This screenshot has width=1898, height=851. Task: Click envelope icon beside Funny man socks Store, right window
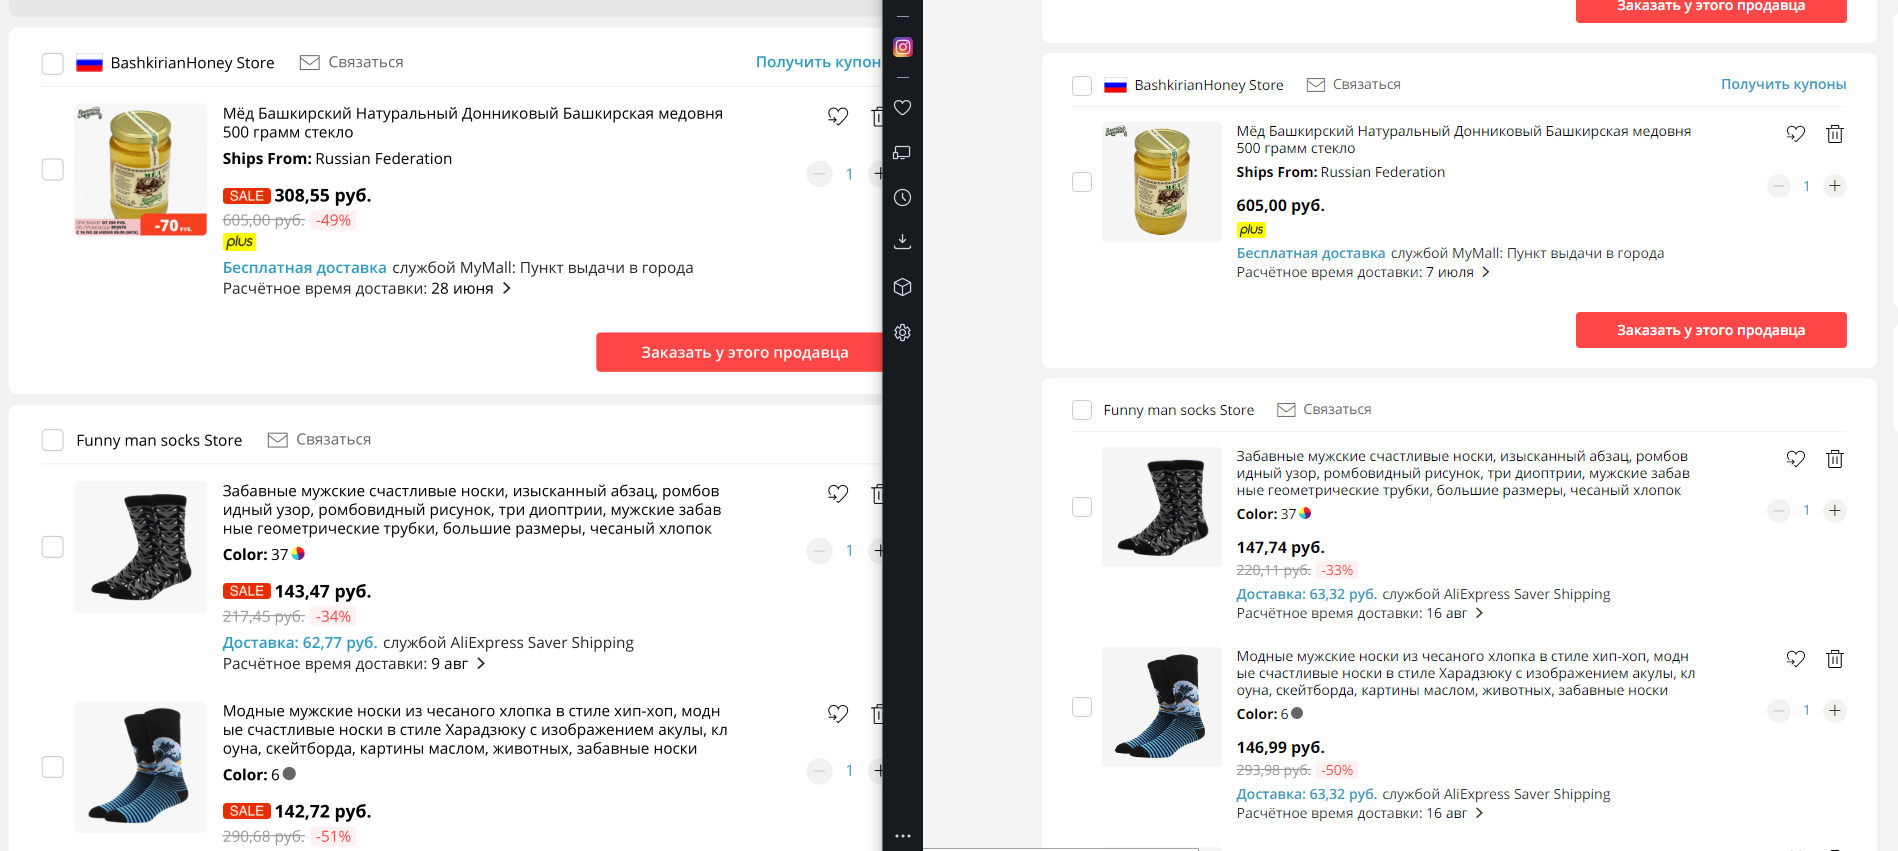(x=1286, y=409)
